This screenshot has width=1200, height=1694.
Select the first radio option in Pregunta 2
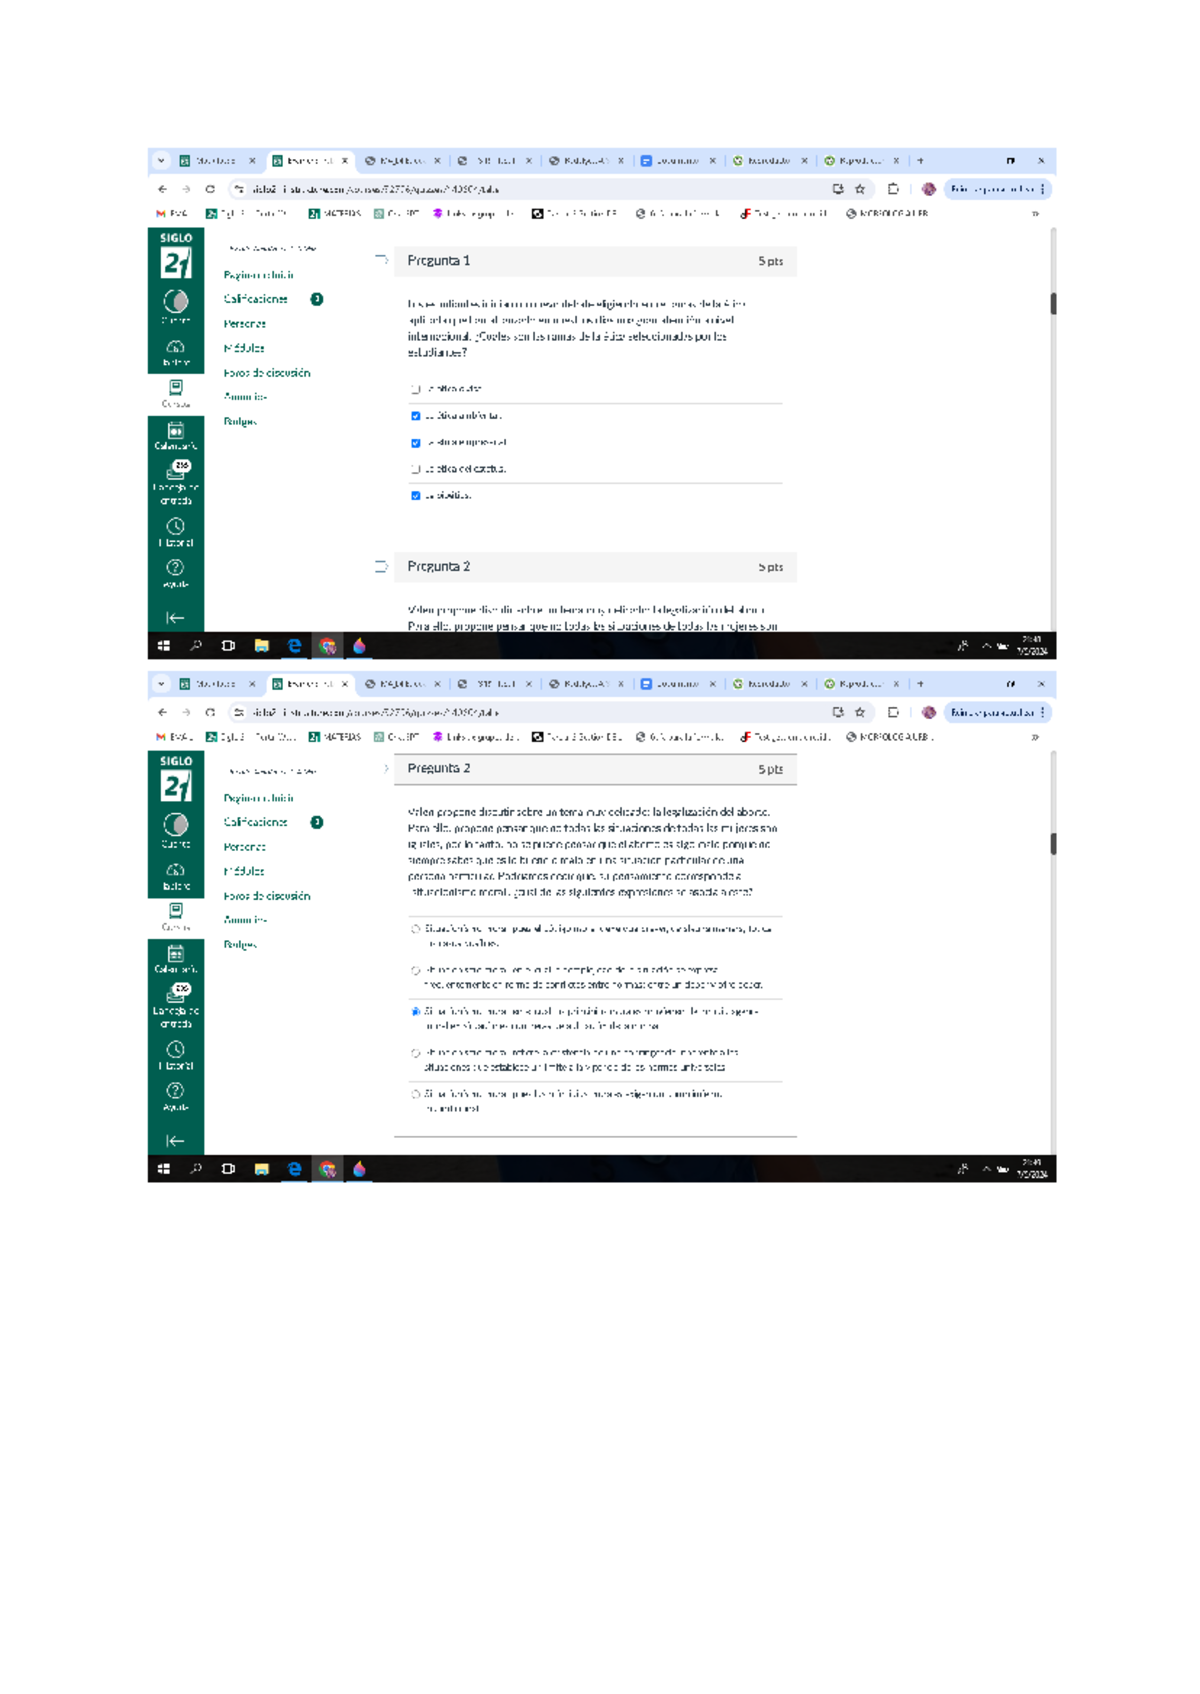coord(416,930)
